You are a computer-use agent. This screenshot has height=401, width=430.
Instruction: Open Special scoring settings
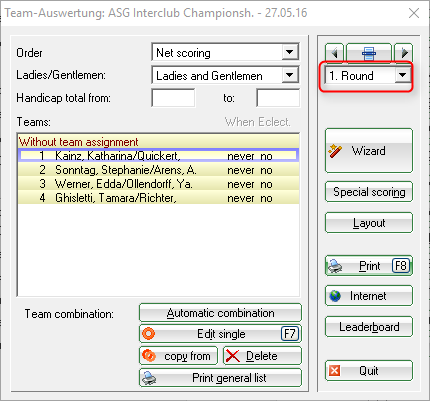[369, 192]
